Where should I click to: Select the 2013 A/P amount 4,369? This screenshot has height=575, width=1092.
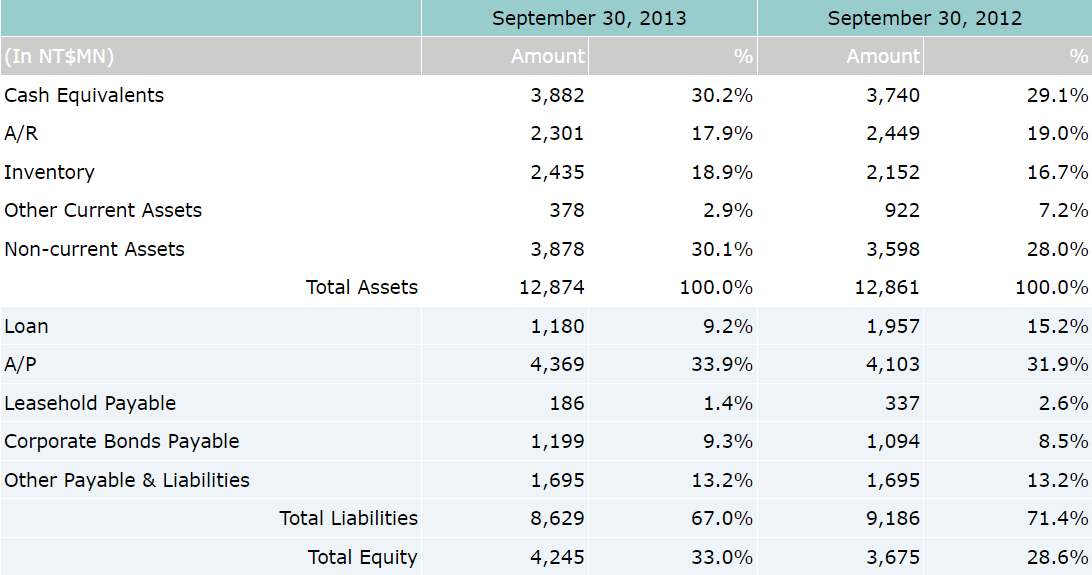pyautogui.click(x=557, y=365)
